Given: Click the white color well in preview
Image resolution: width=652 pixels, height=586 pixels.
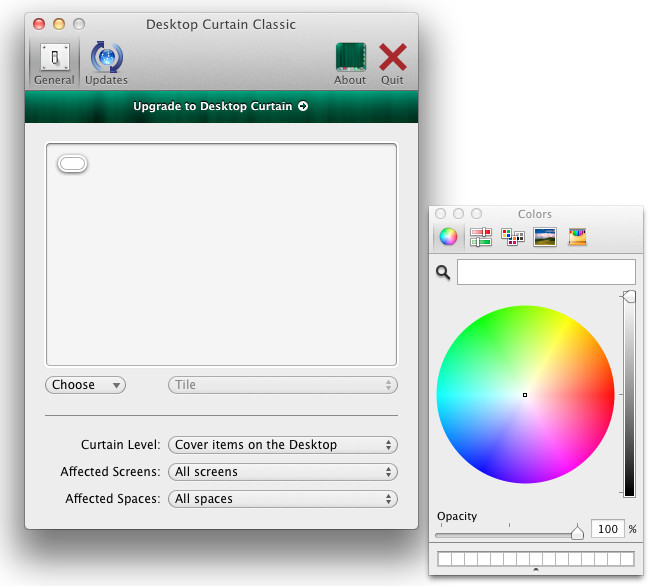Looking at the screenshot, I should point(73,164).
